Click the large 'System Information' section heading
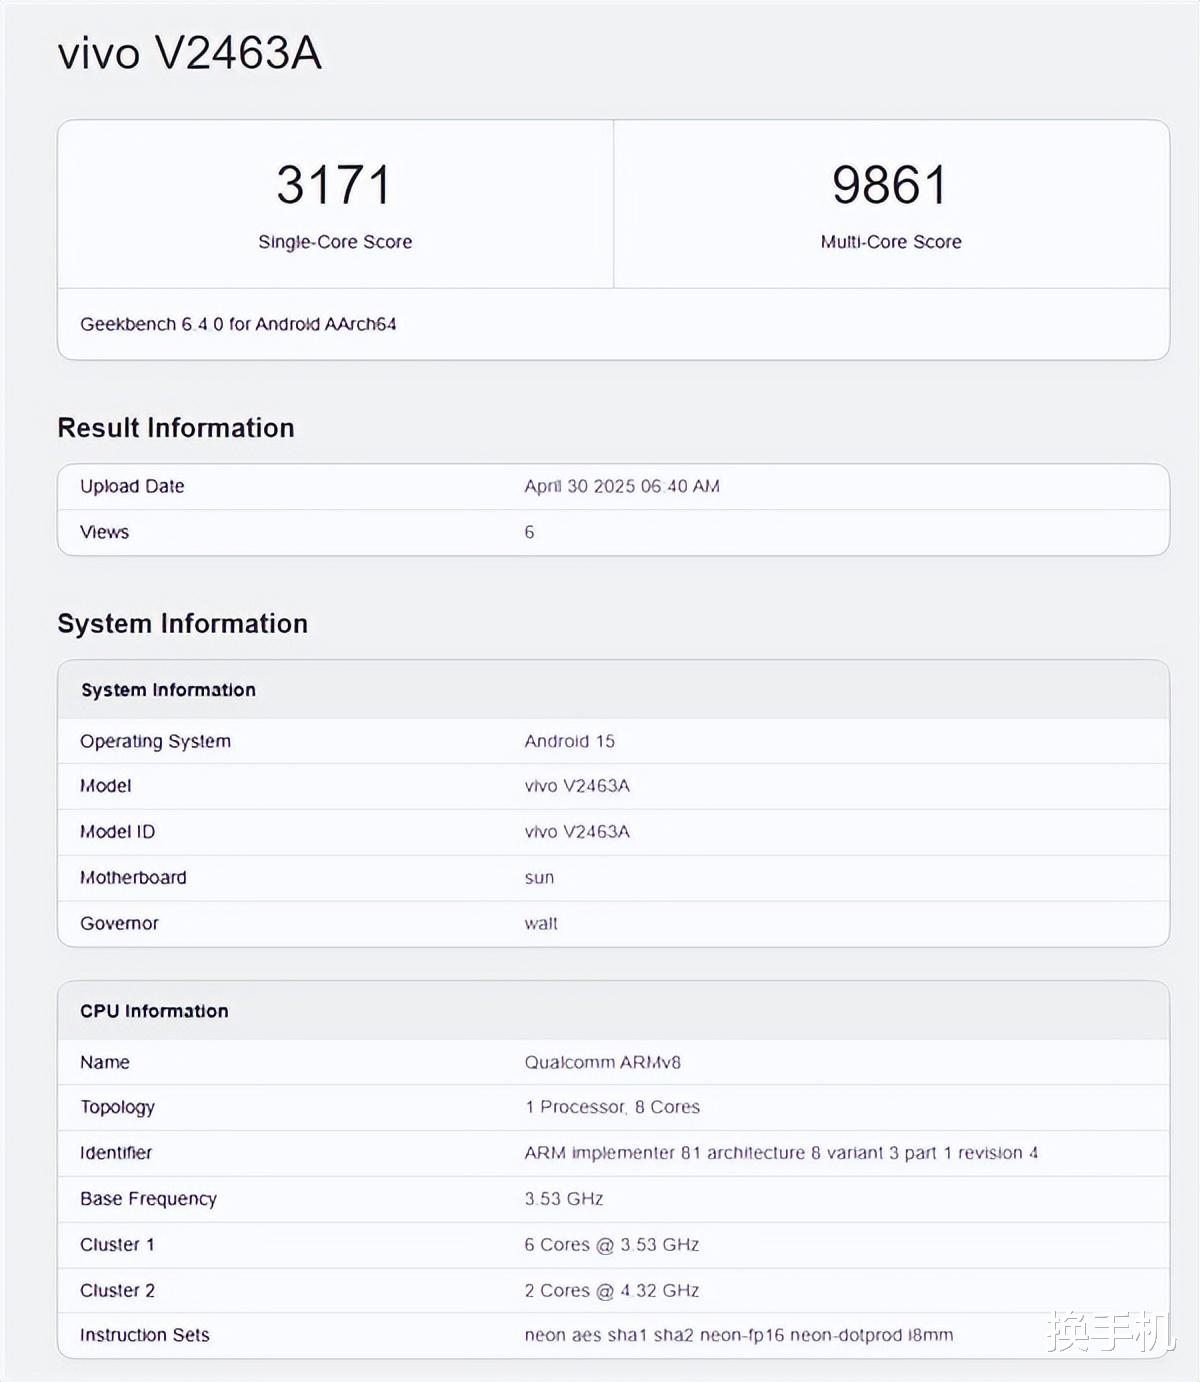 coord(183,624)
